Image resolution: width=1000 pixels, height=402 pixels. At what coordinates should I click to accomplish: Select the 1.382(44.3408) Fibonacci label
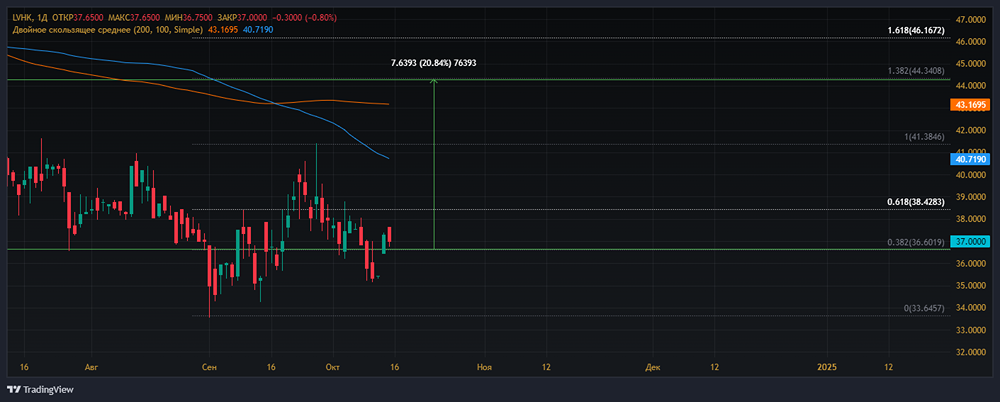pyautogui.click(x=916, y=71)
